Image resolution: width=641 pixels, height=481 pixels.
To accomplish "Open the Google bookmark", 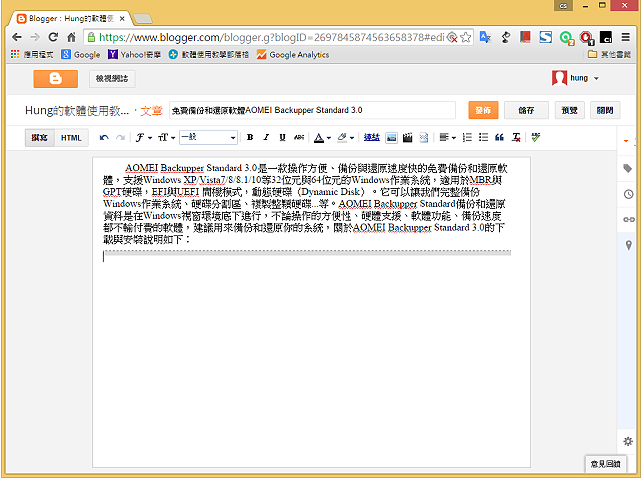I will 81,54.
